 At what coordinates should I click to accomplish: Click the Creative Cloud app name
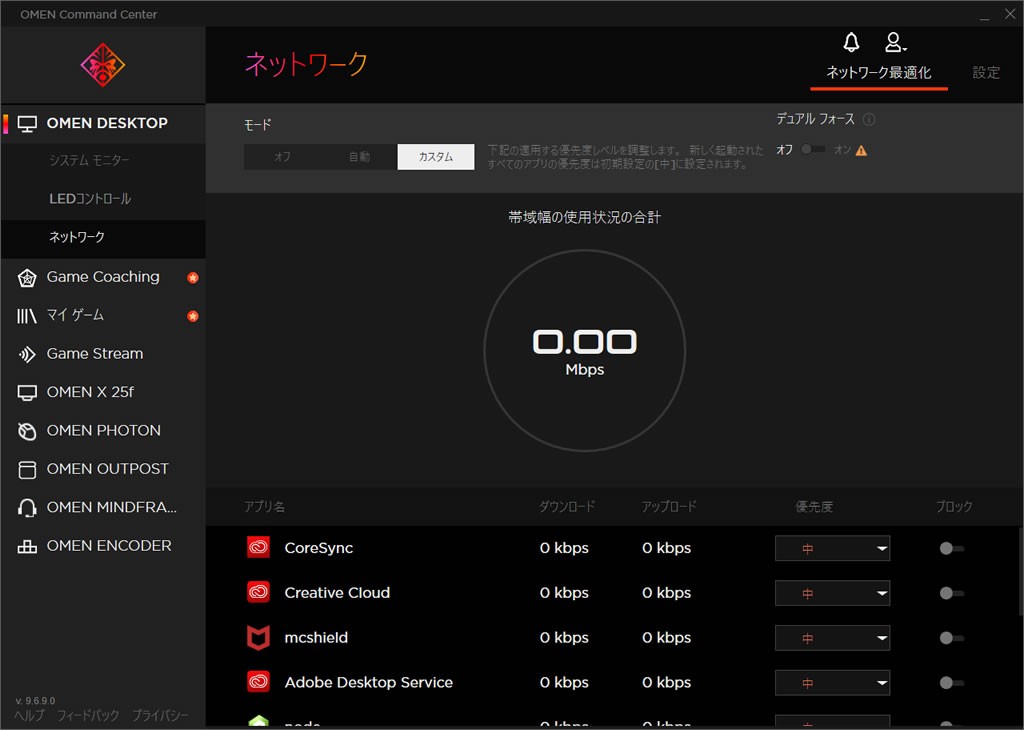click(x=337, y=592)
